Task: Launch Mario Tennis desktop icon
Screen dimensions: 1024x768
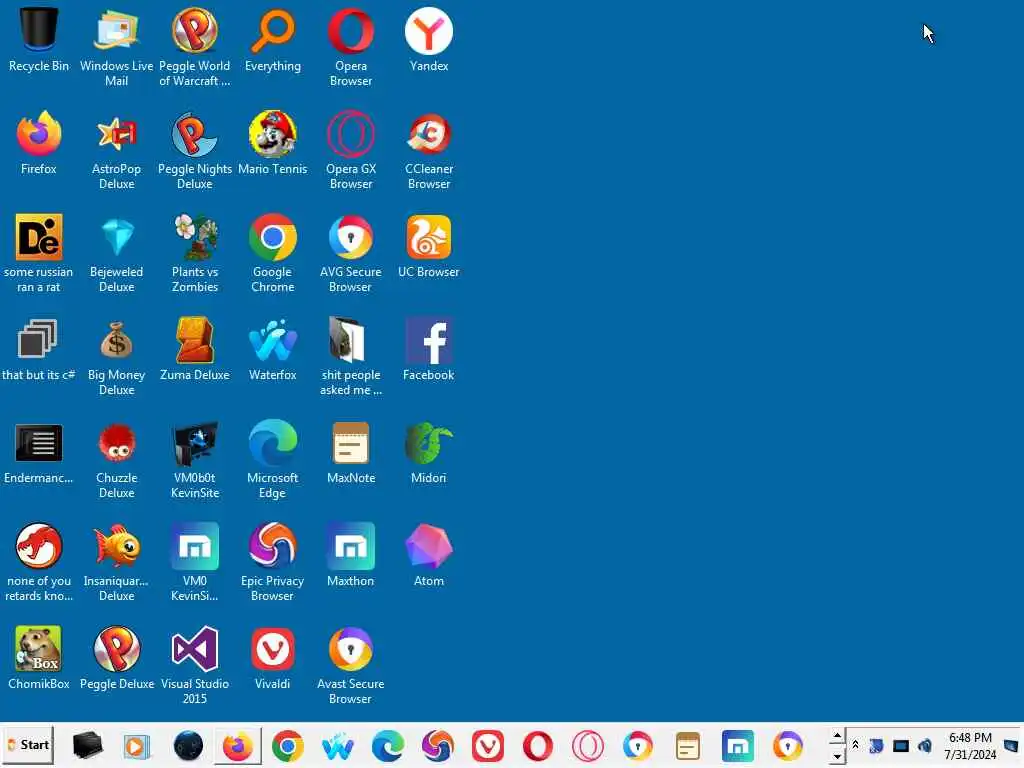Action: (x=273, y=143)
